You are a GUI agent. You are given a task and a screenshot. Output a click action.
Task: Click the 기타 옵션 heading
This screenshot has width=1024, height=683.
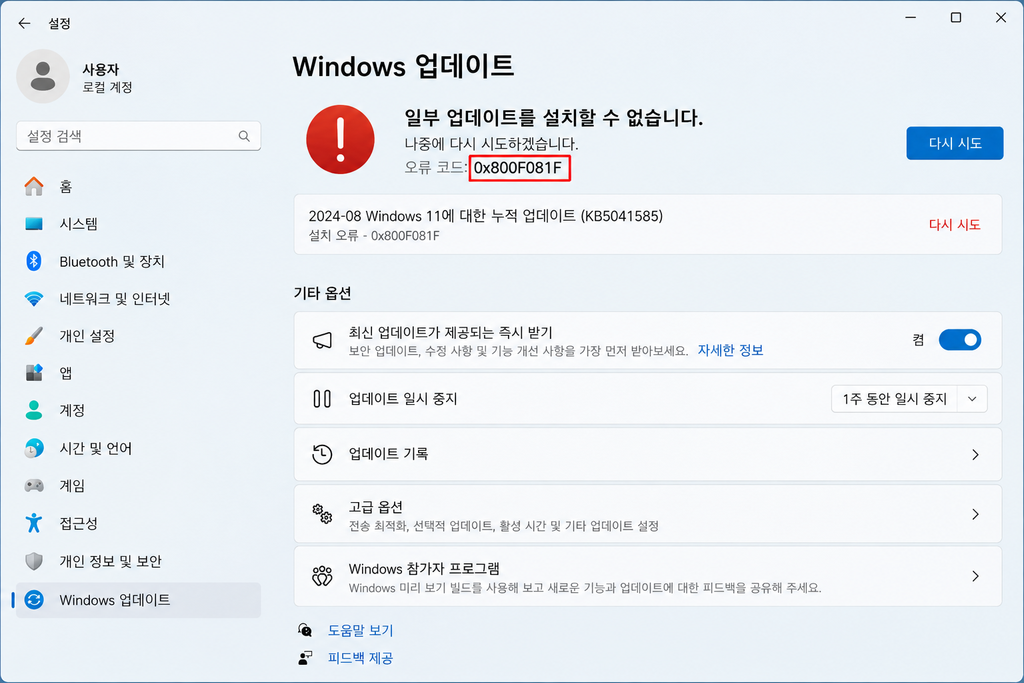(322, 293)
